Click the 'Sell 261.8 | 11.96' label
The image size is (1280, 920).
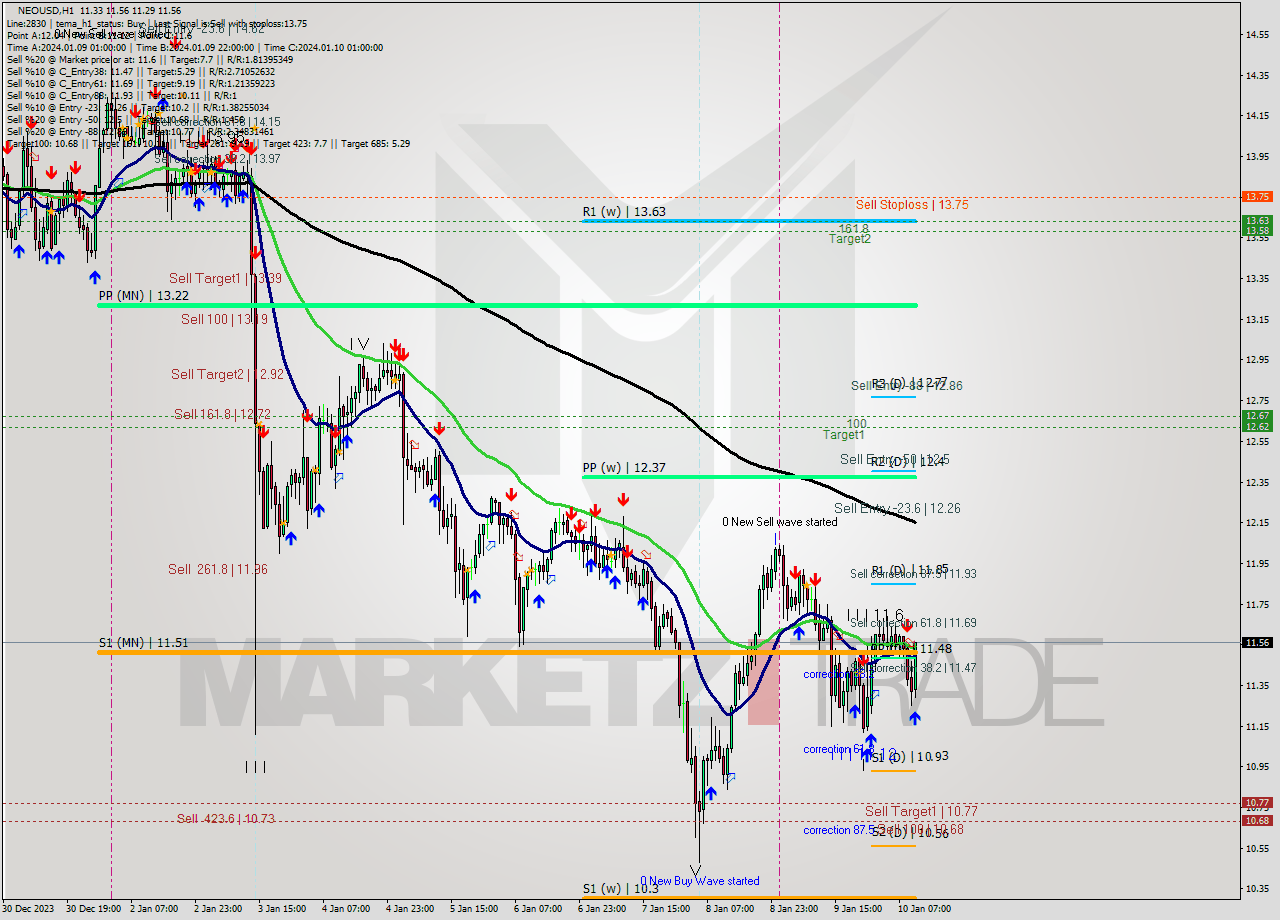218,569
